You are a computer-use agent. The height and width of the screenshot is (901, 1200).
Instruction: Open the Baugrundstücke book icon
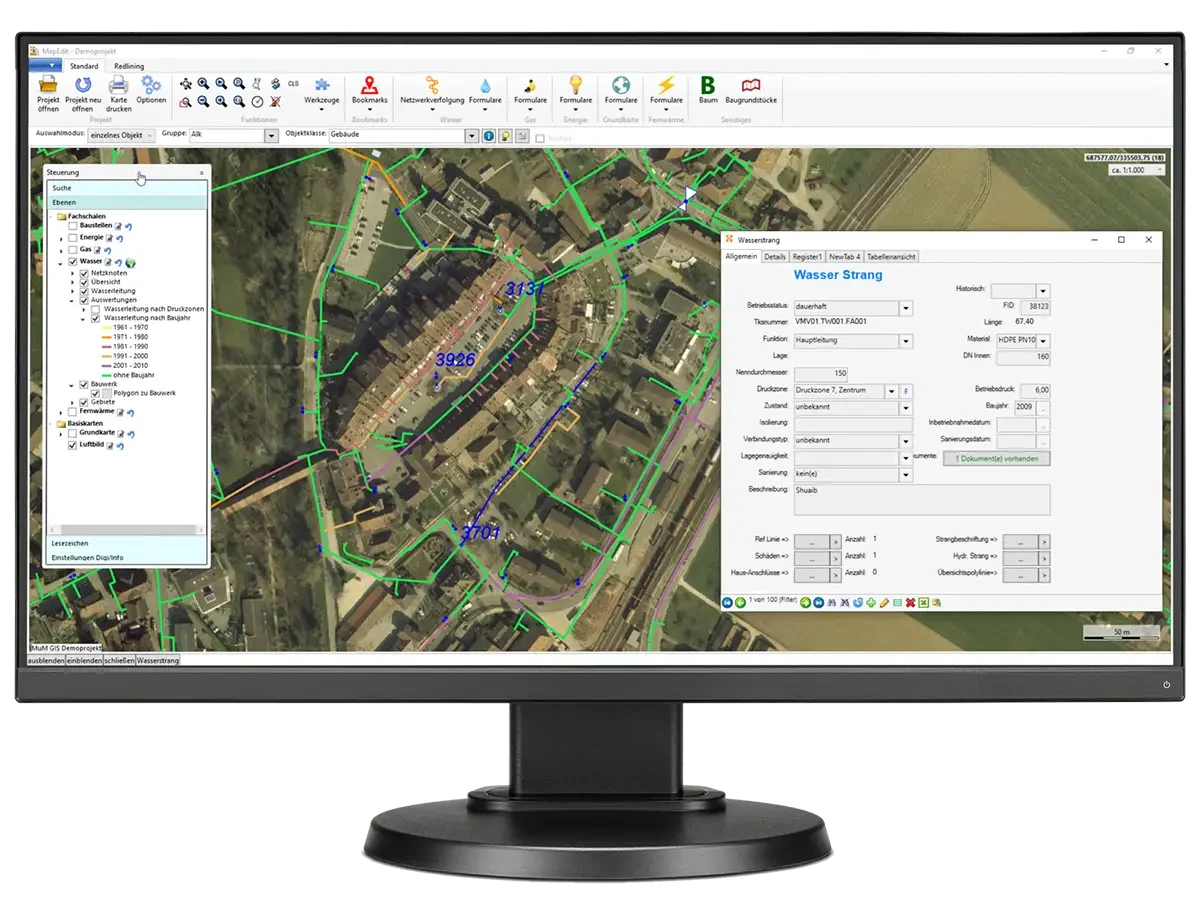(x=750, y=86)
